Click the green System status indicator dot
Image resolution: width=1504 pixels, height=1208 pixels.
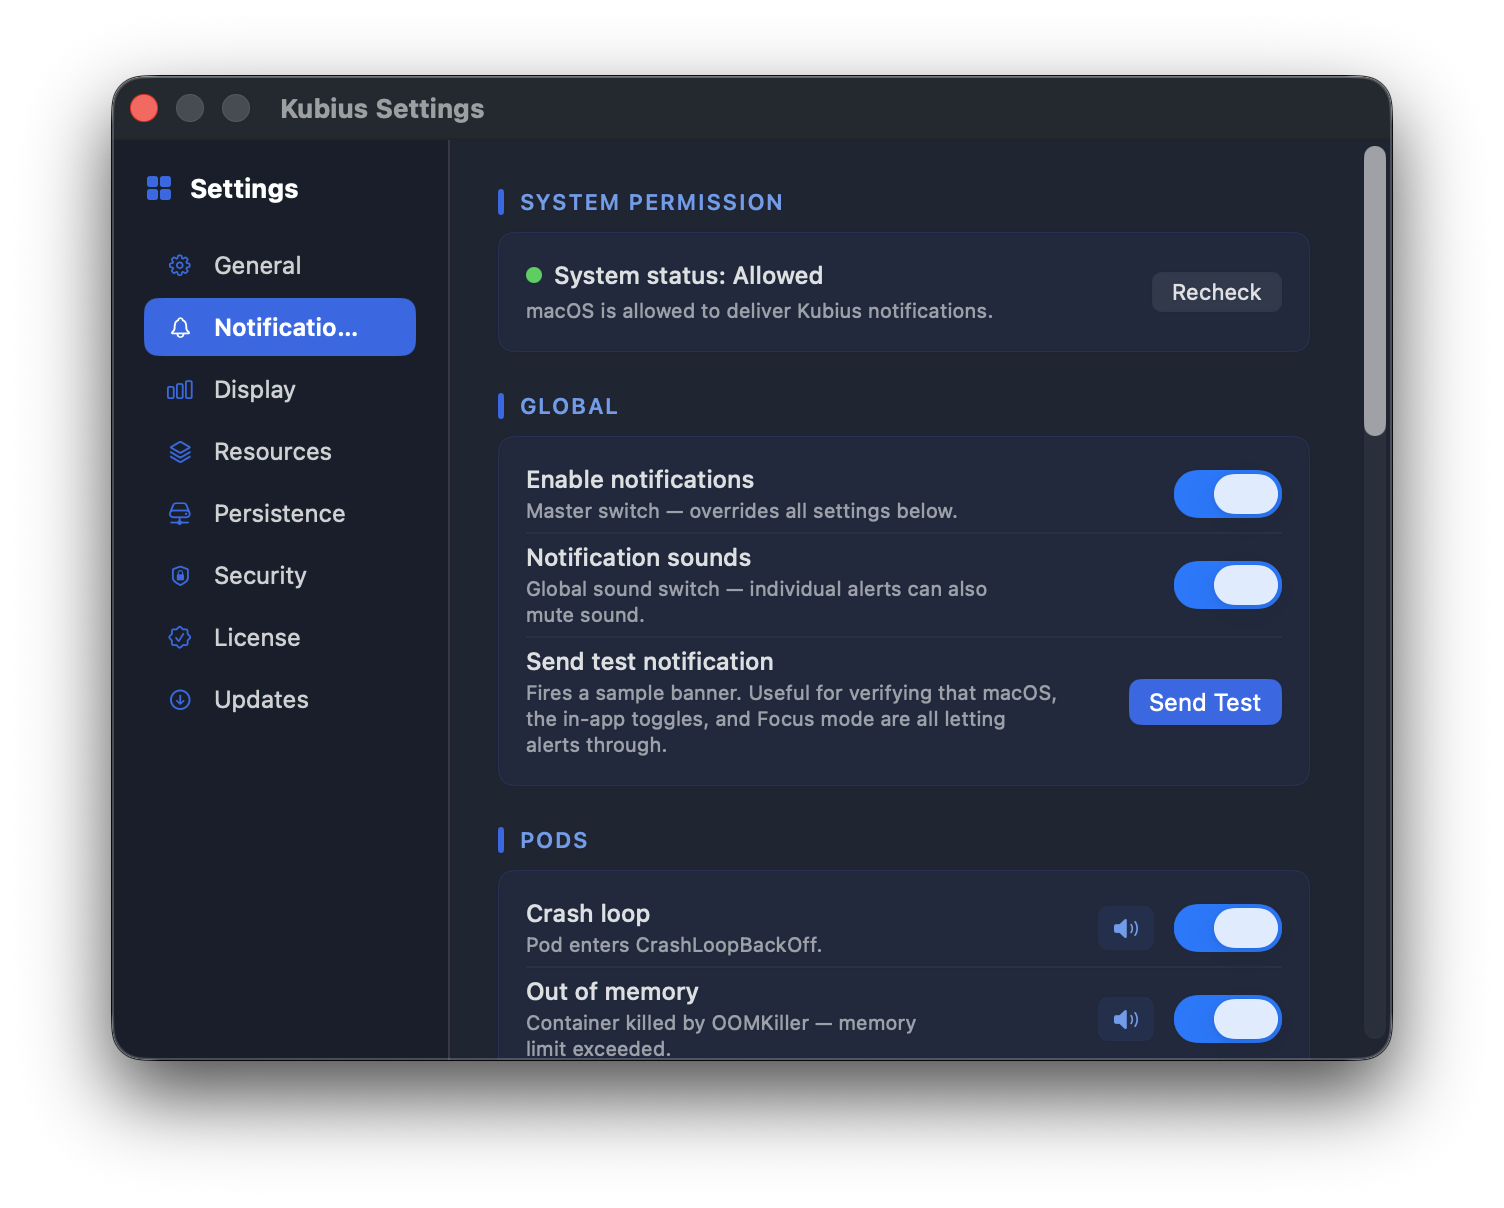click(x=534, y=275)
